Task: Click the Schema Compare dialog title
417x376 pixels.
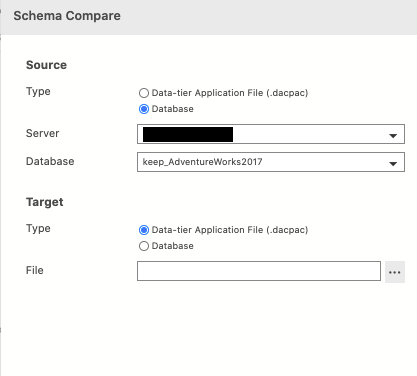Action: pyautogui.click(x=67, y=16)
